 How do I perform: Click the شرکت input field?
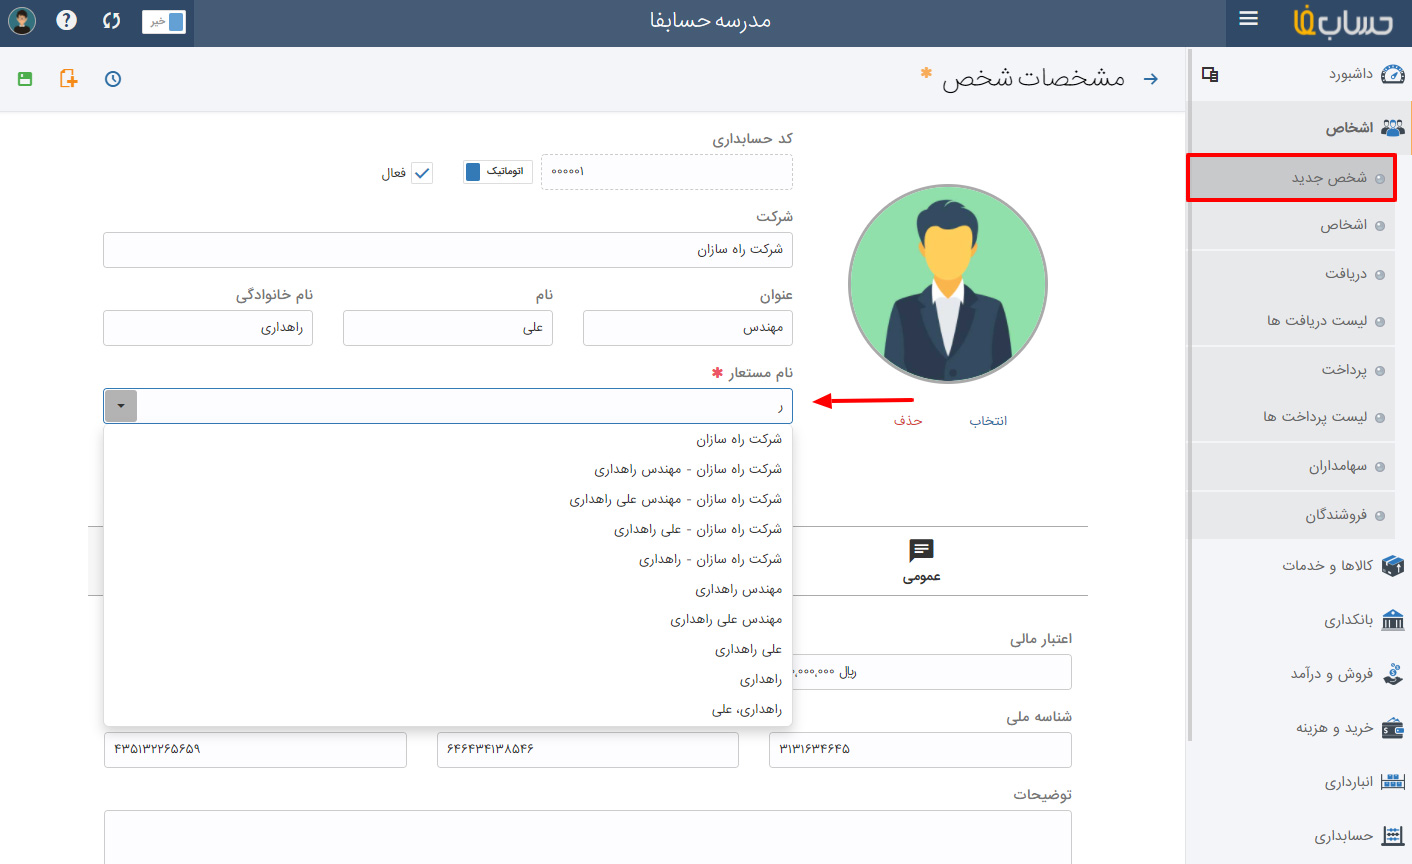tap(448, 250)
